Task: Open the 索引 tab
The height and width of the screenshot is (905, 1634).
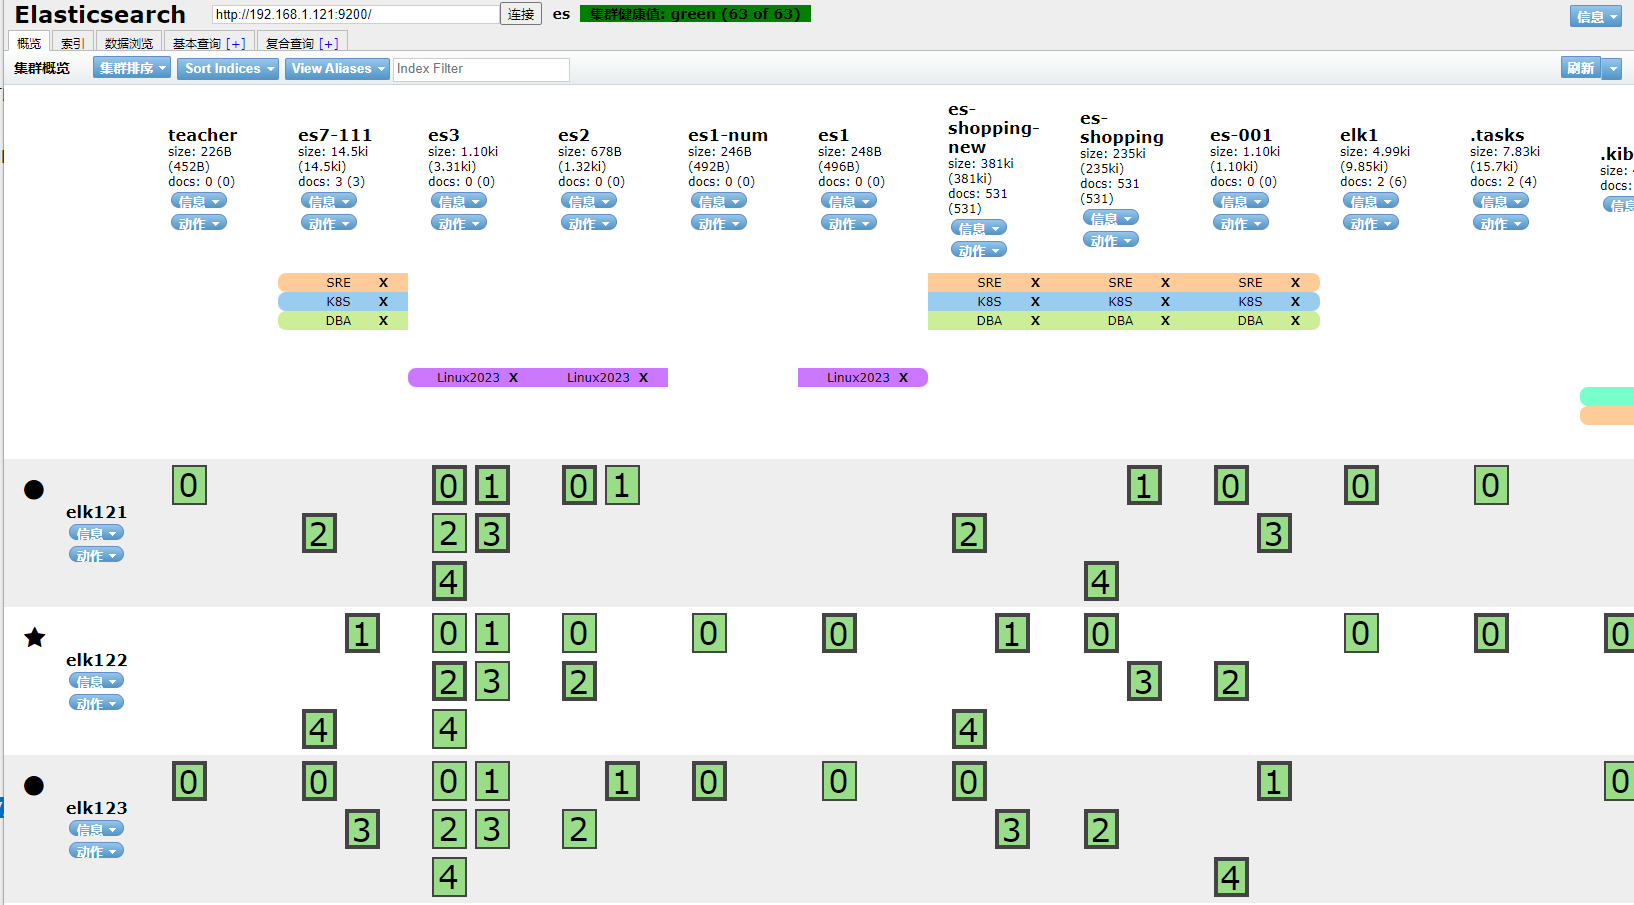Action: pos(72,43)
